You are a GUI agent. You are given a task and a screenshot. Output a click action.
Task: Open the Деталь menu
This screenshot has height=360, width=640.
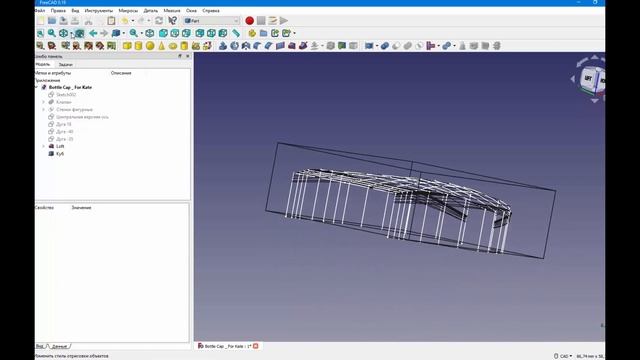[151, 11]
